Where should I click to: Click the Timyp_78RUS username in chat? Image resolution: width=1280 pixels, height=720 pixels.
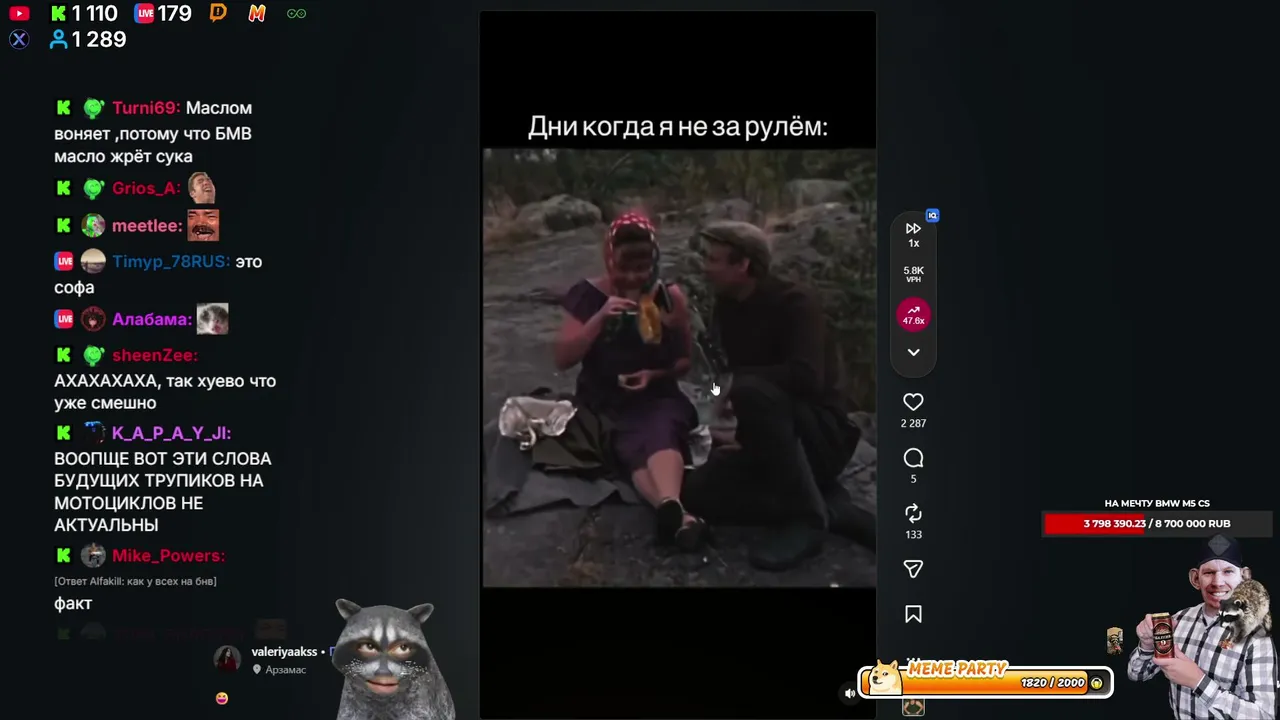point(171,262)
